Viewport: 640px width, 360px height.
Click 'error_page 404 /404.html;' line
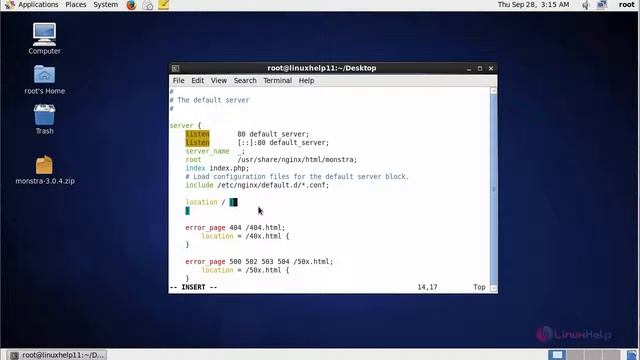[235, 227]
